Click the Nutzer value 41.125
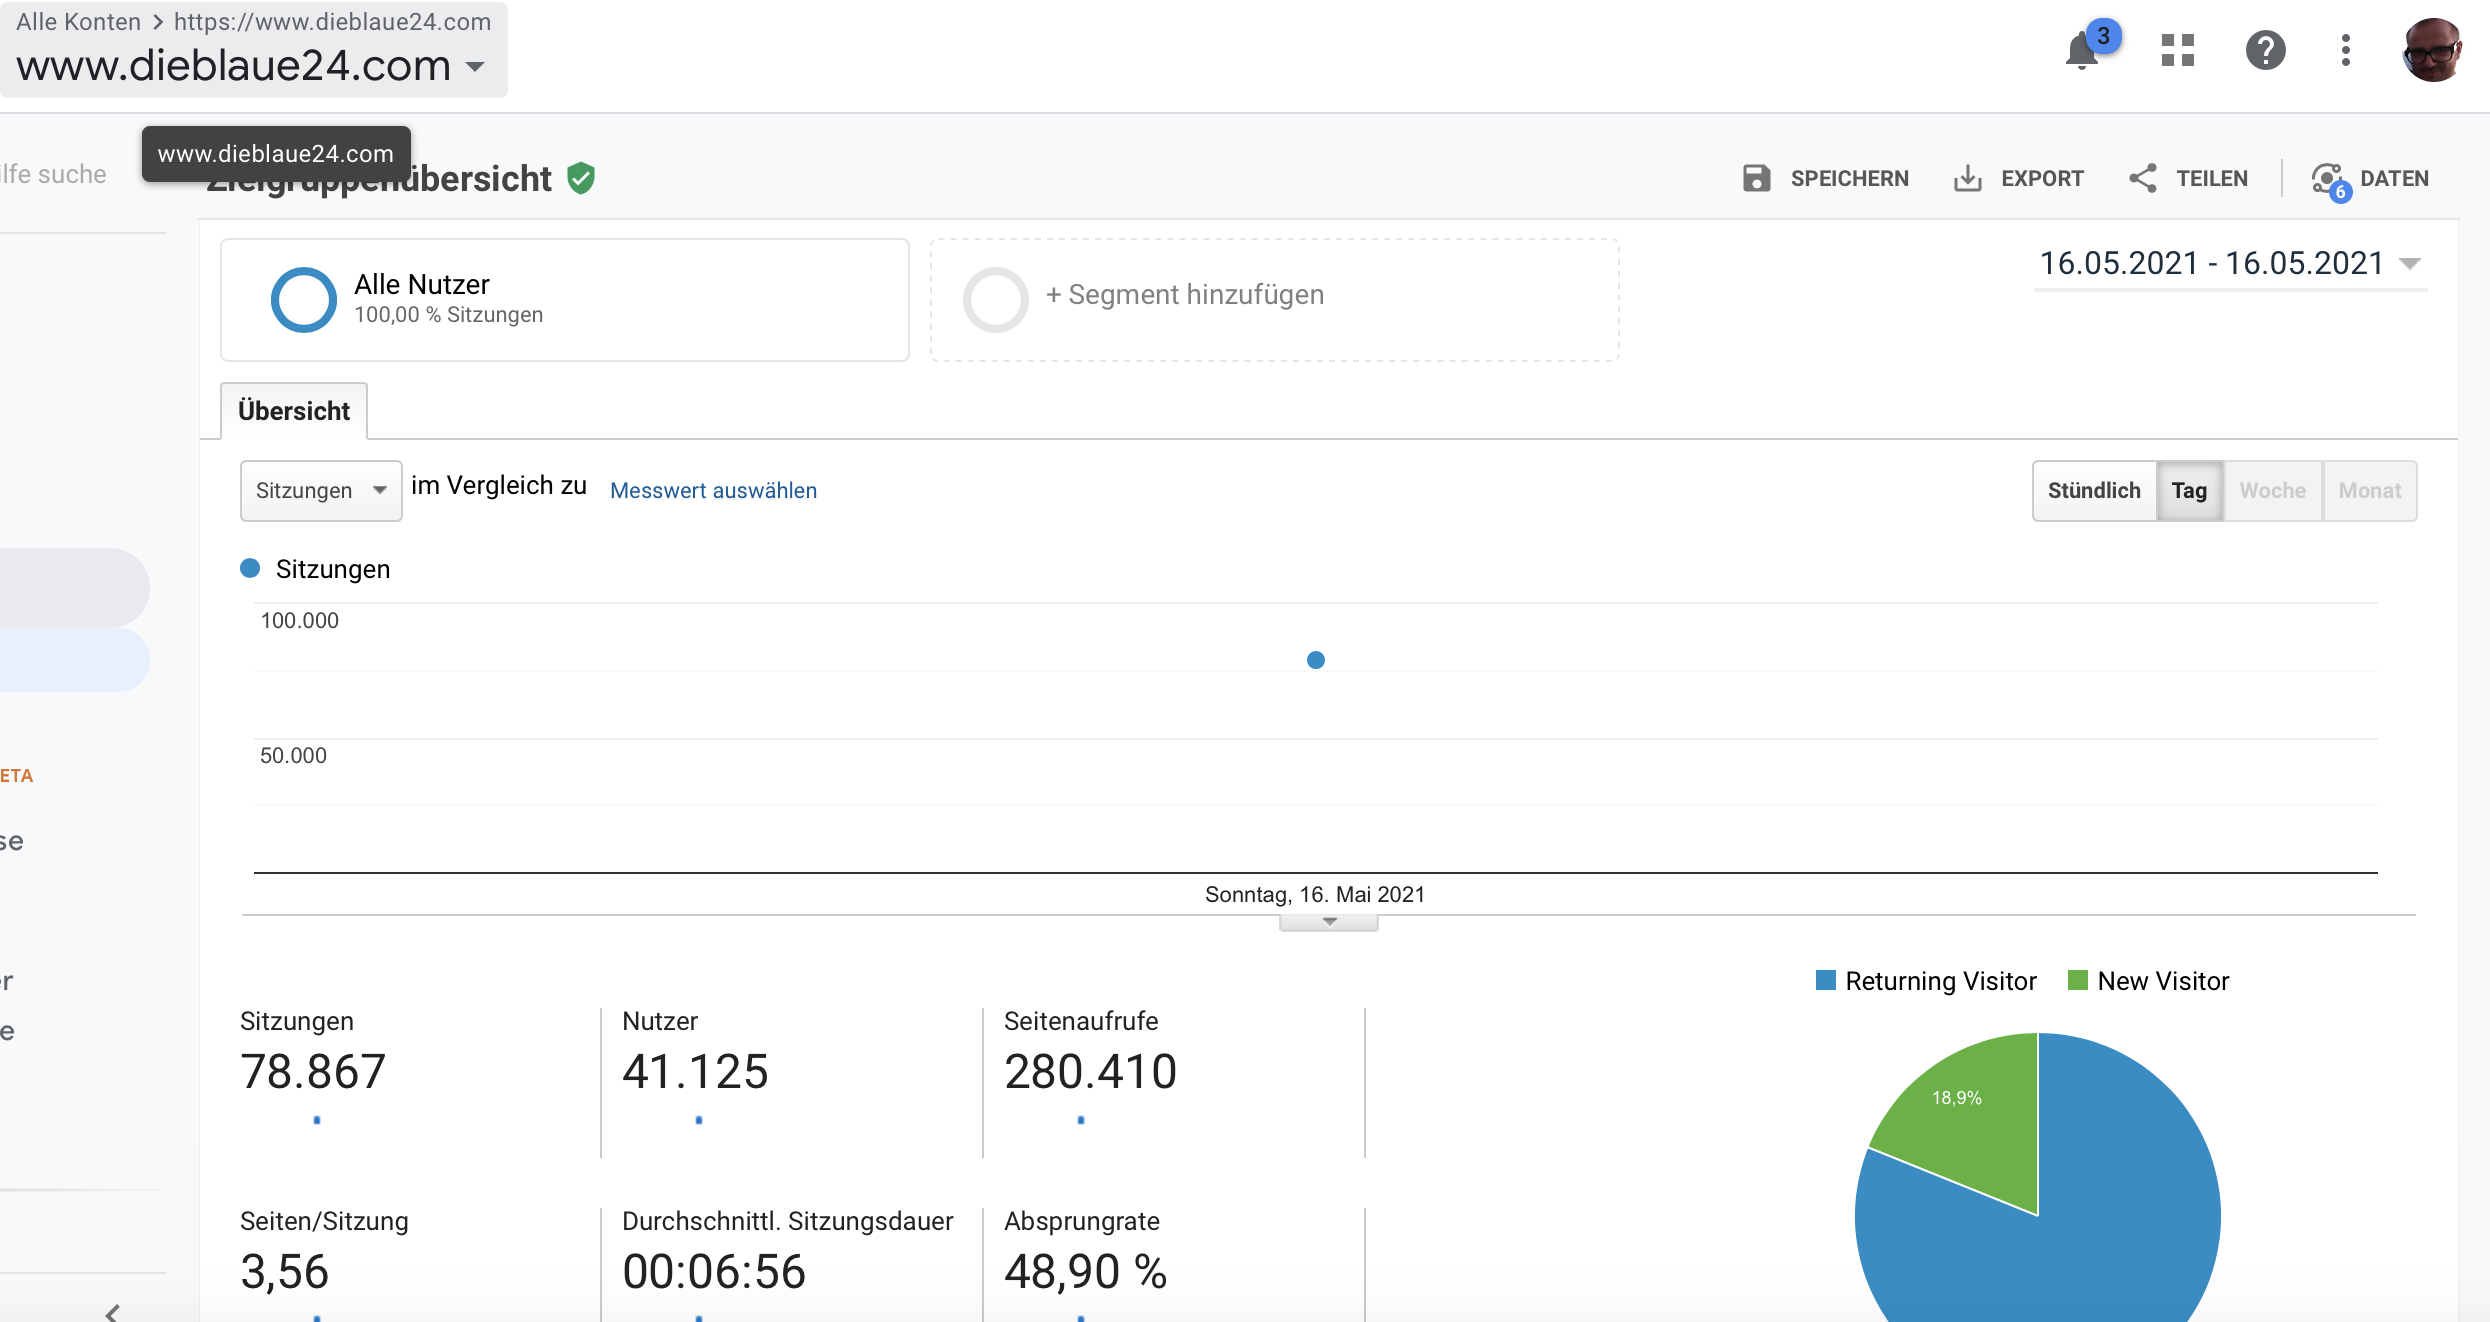The image size is (2490, 1322). click(x=695, y=1072)
